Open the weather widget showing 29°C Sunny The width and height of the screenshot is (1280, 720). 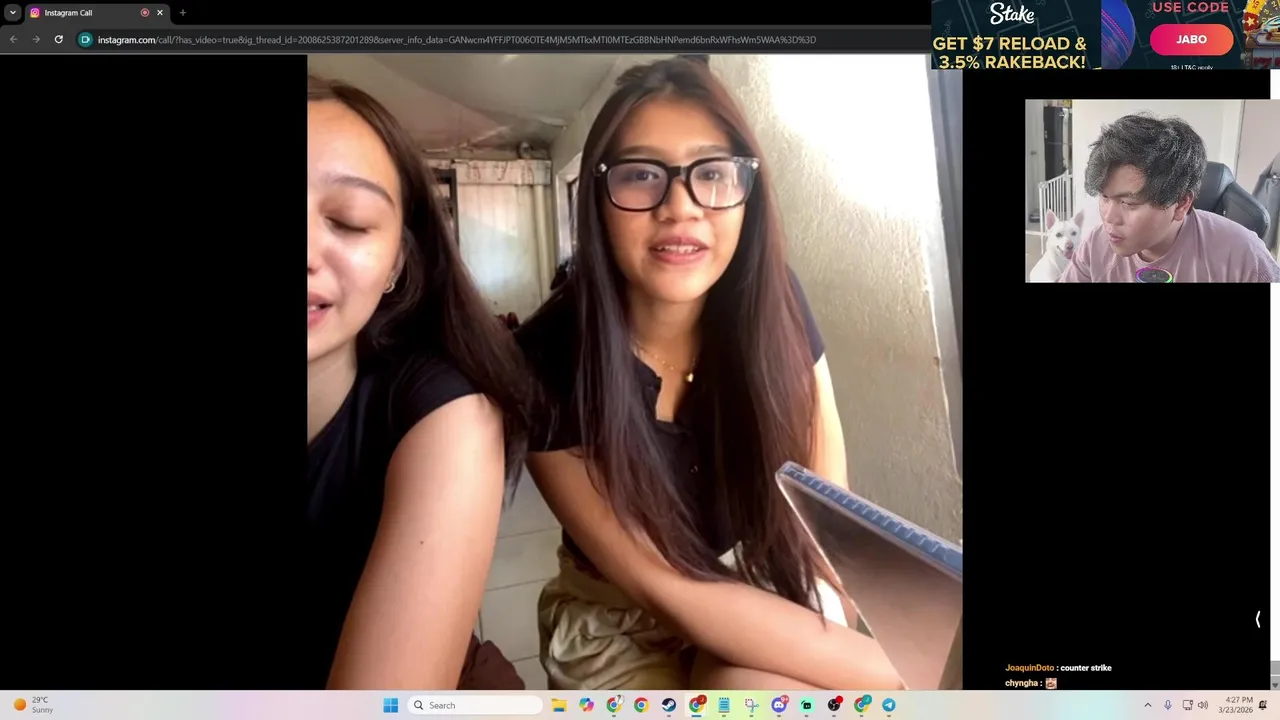[x=33, y=705]
